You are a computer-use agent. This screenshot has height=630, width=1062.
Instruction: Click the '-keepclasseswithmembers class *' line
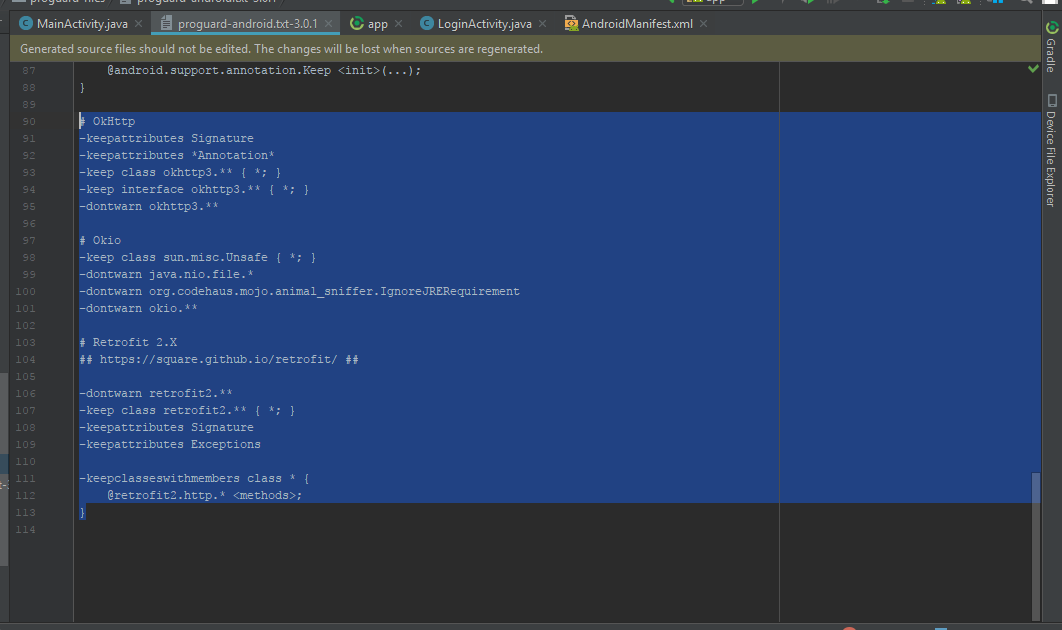click(x=194, y=478)
